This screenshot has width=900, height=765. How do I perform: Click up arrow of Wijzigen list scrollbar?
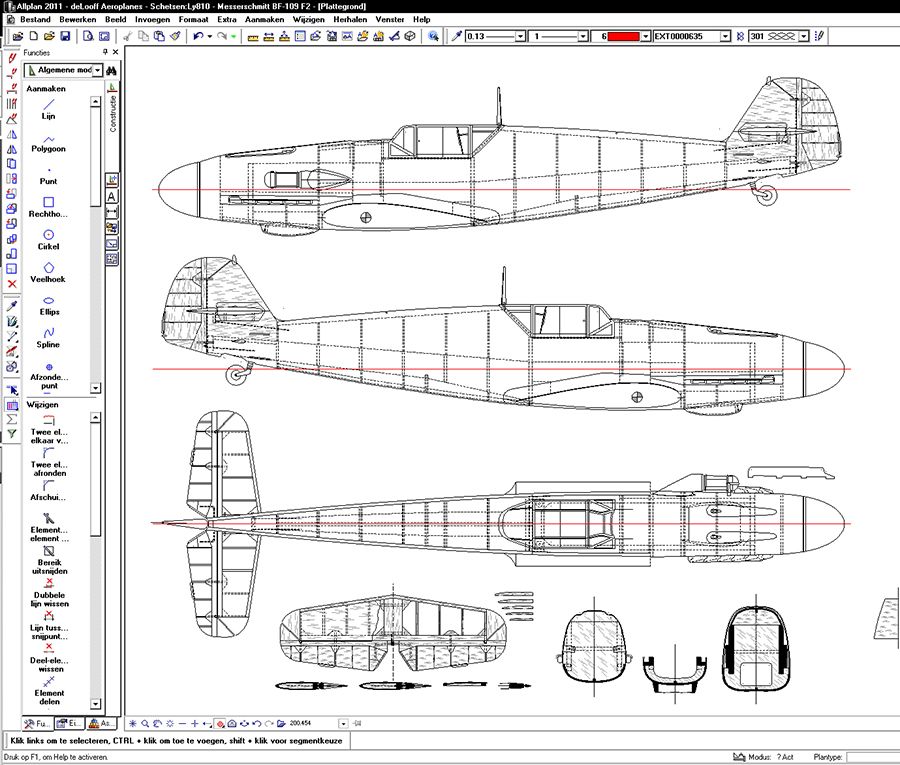tap(95, 417)
